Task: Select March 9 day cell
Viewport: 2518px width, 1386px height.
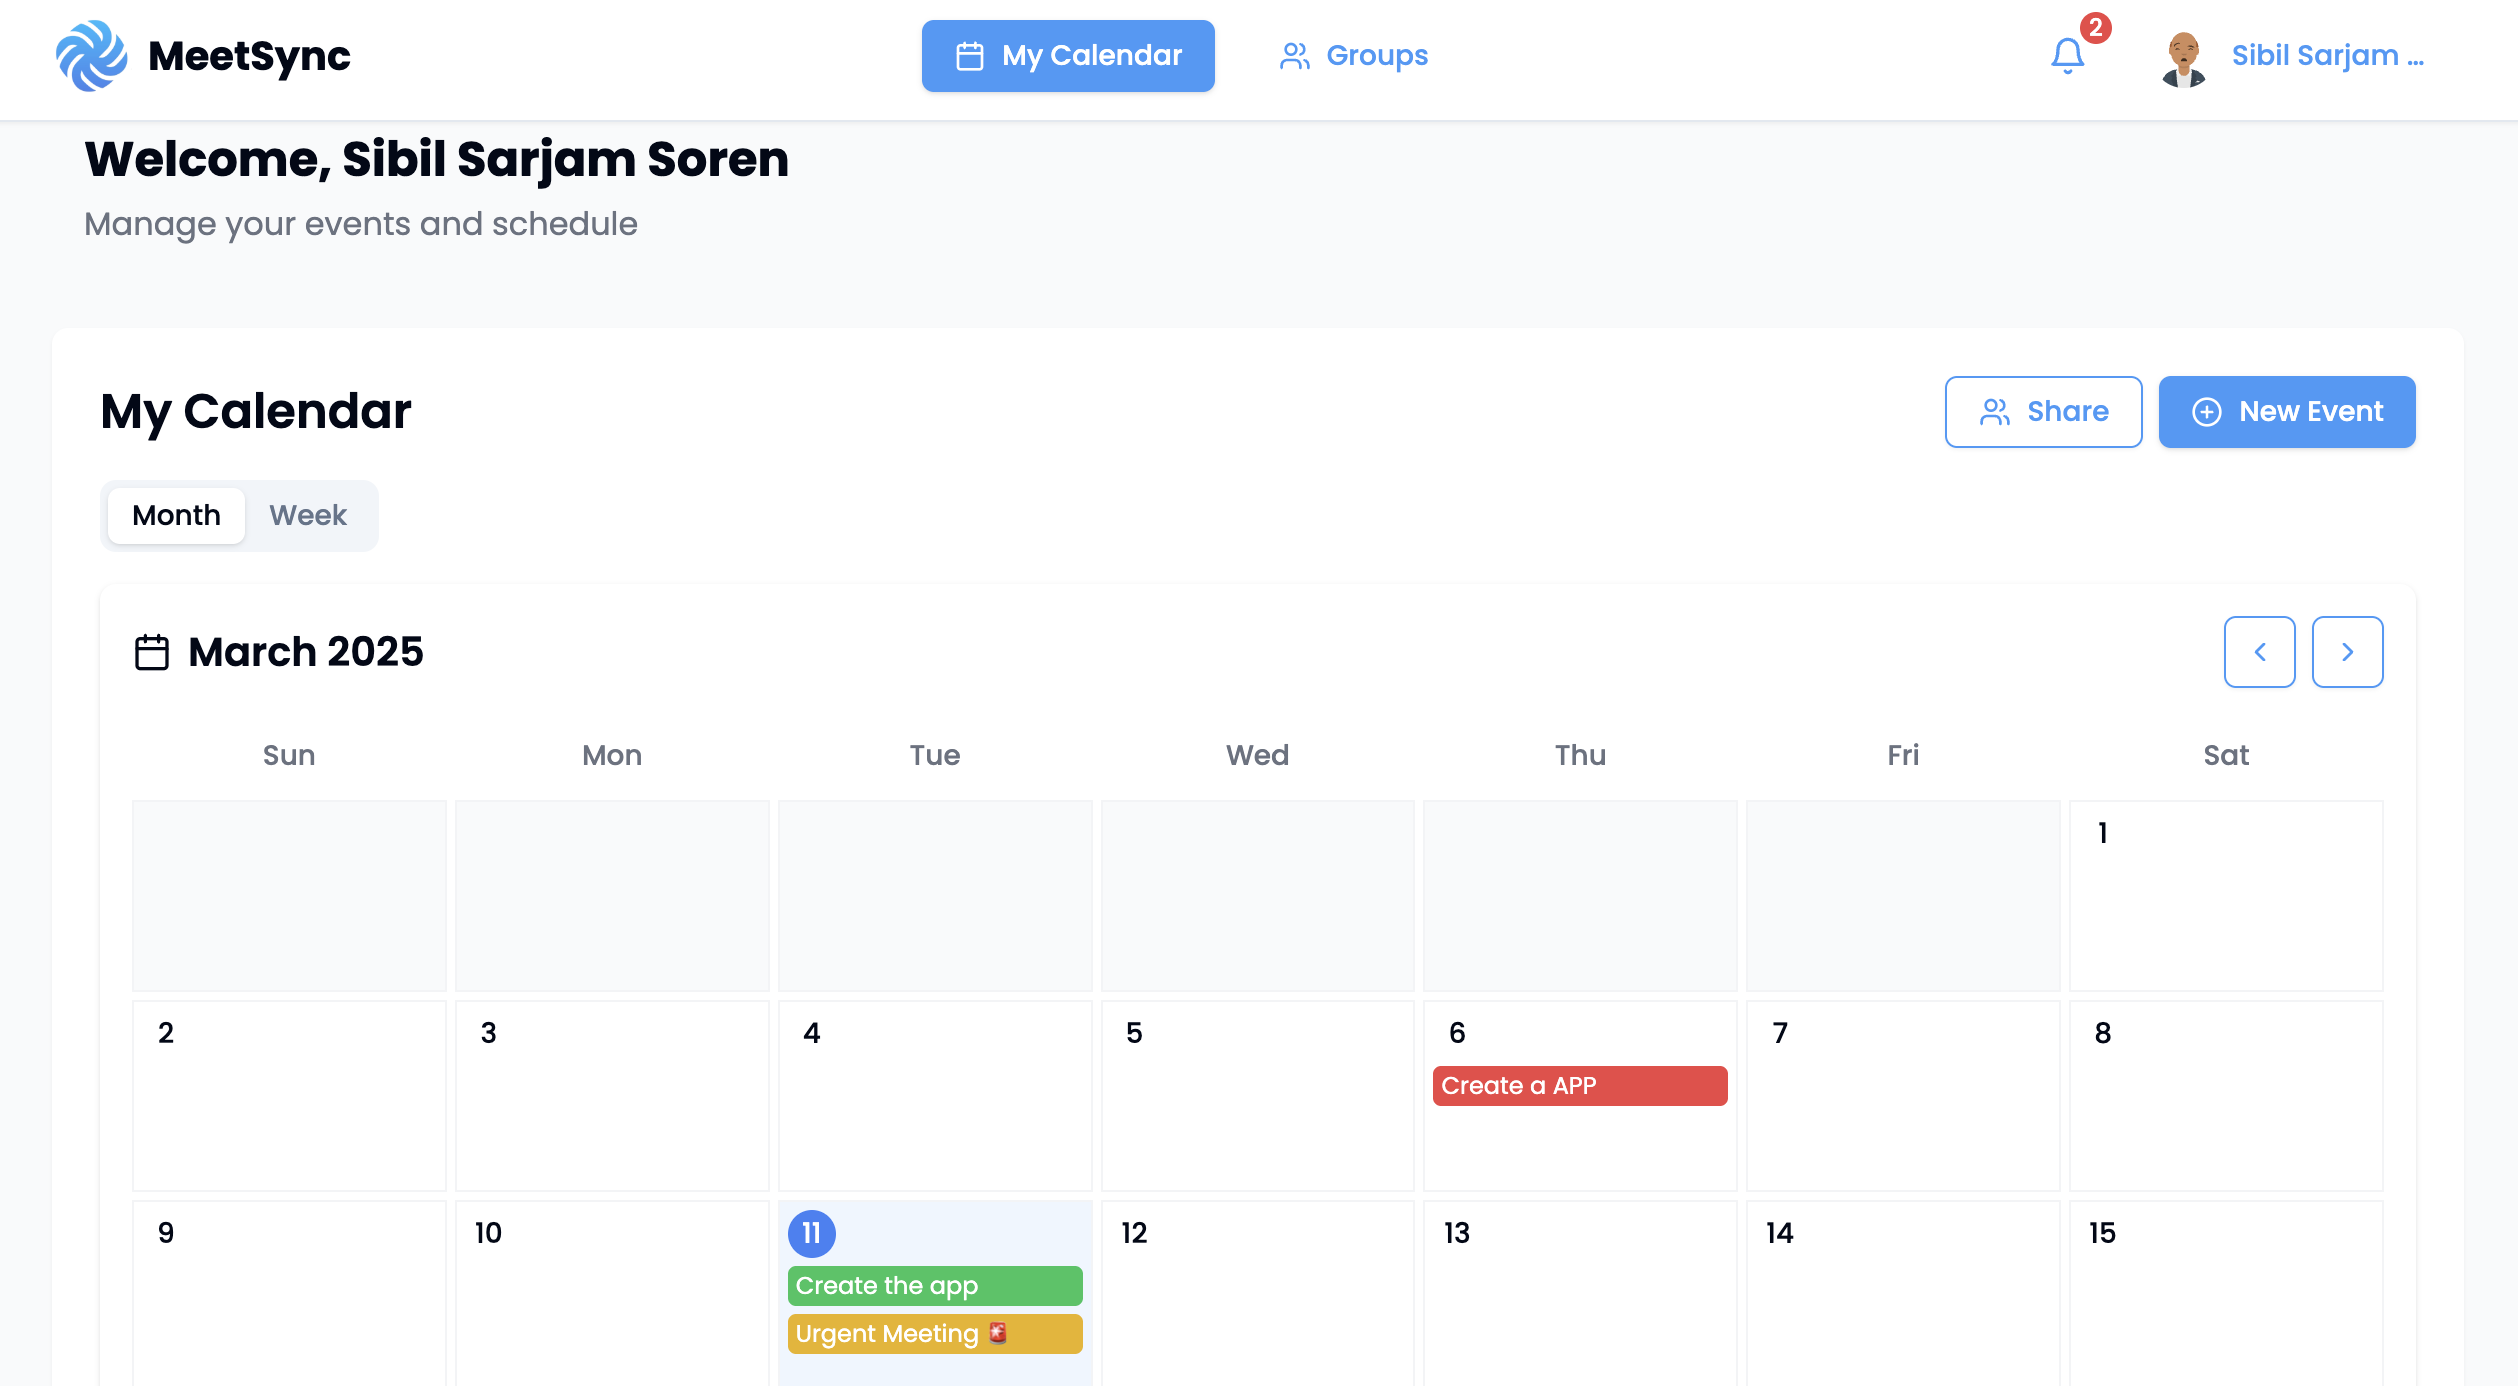Action: 289,1293
